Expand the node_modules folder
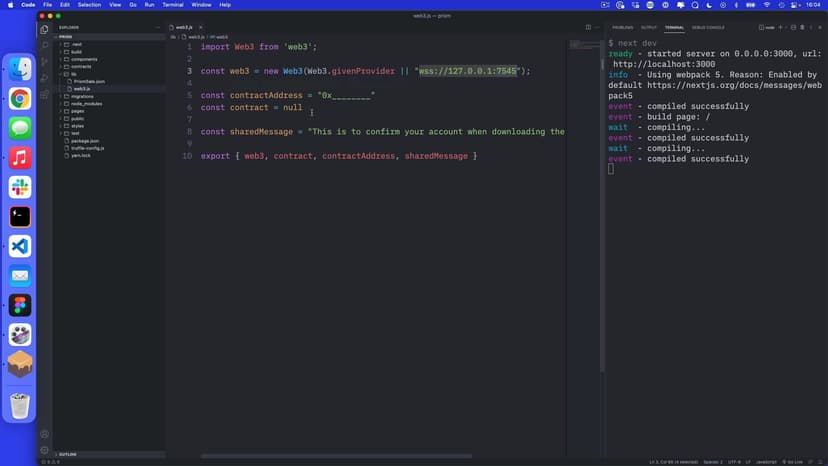Image resolution: width=828 pixels, height=466 pixels. coord(86,104)
